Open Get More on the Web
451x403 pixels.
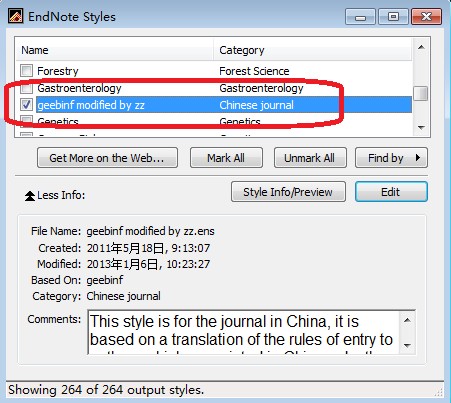click(x=107, y=158)
